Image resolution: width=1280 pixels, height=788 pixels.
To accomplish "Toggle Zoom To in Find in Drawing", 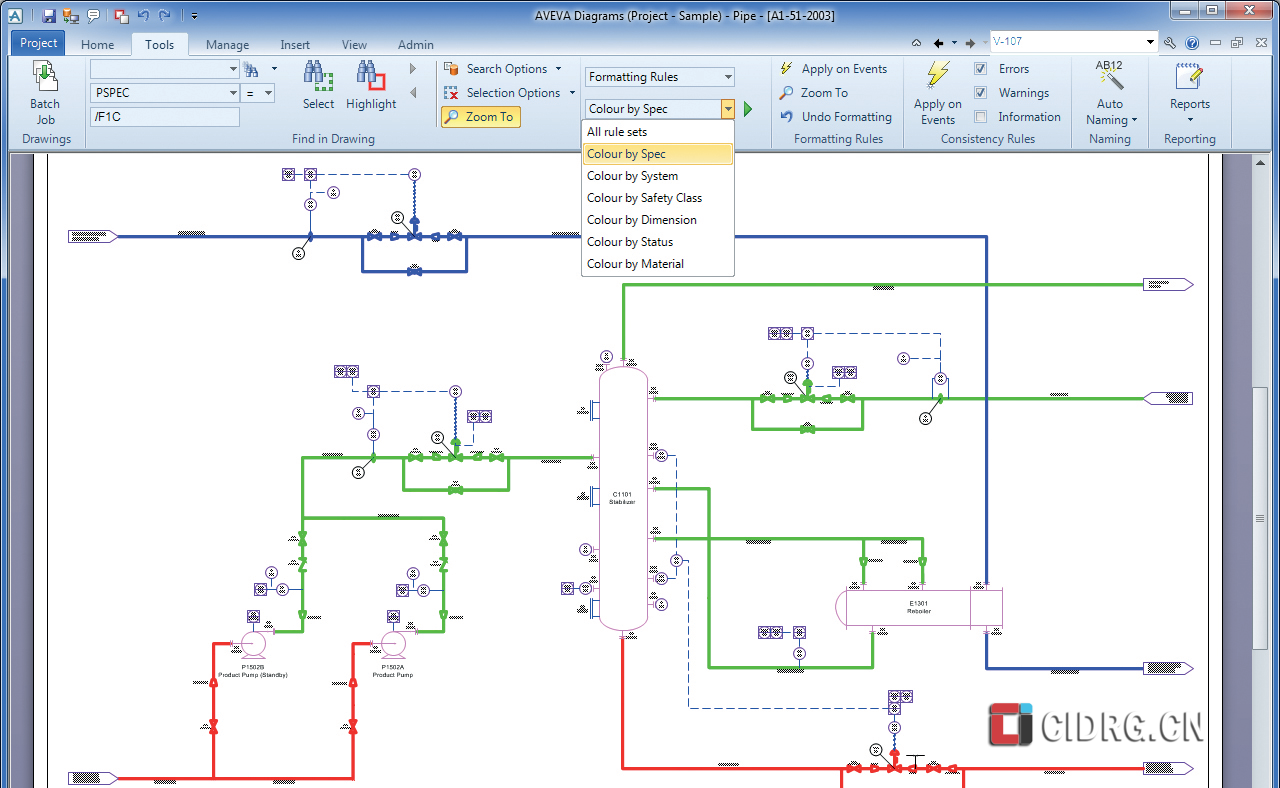I will (x=481, y=117).
